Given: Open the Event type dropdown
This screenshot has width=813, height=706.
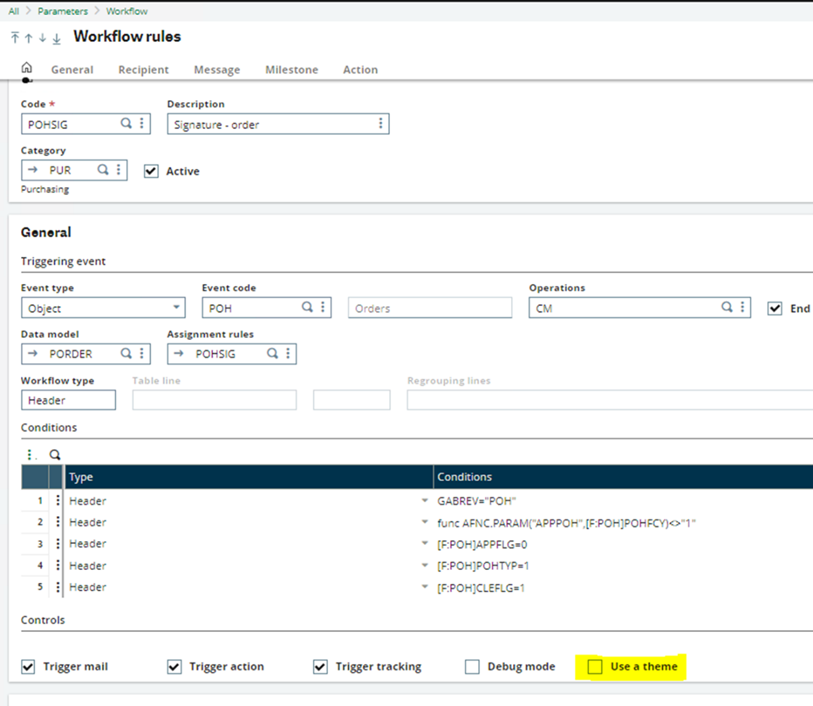Looking at the screenshot, I should (177, 309).
